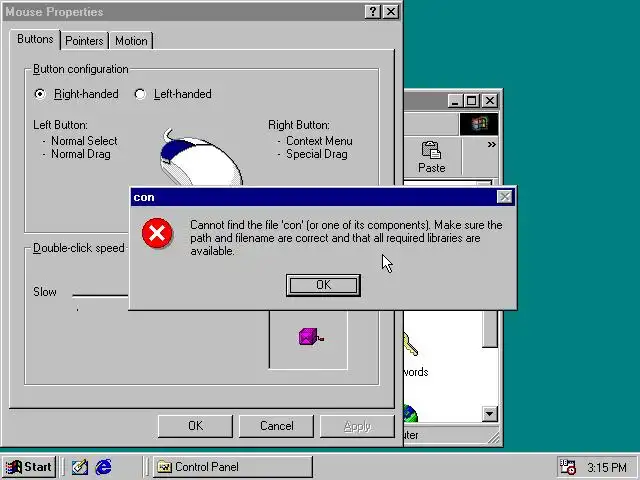Image resolution: width=640 pixels, height=480 pixels.
Task: Select the Buttons tab
Action: tap(35, 39)
